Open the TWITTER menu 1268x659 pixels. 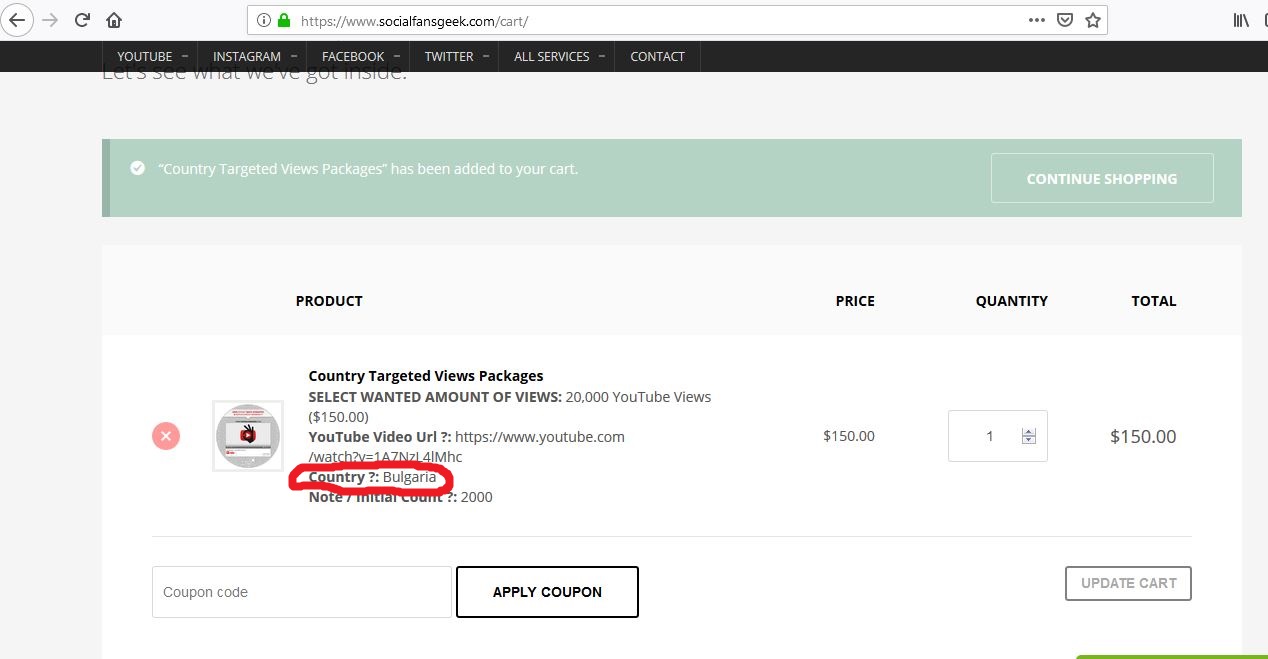coord(454,56)
